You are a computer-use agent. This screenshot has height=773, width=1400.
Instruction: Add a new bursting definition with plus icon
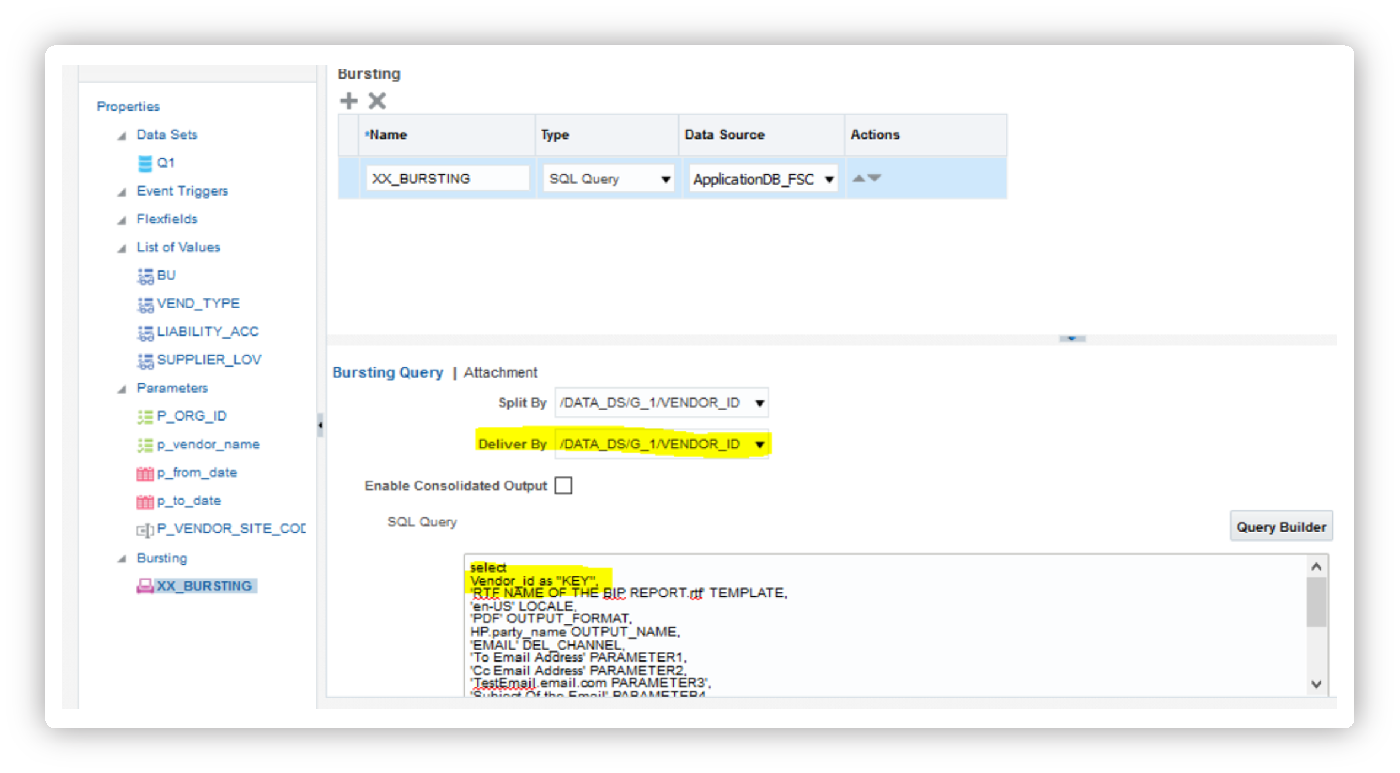(348, 100)
